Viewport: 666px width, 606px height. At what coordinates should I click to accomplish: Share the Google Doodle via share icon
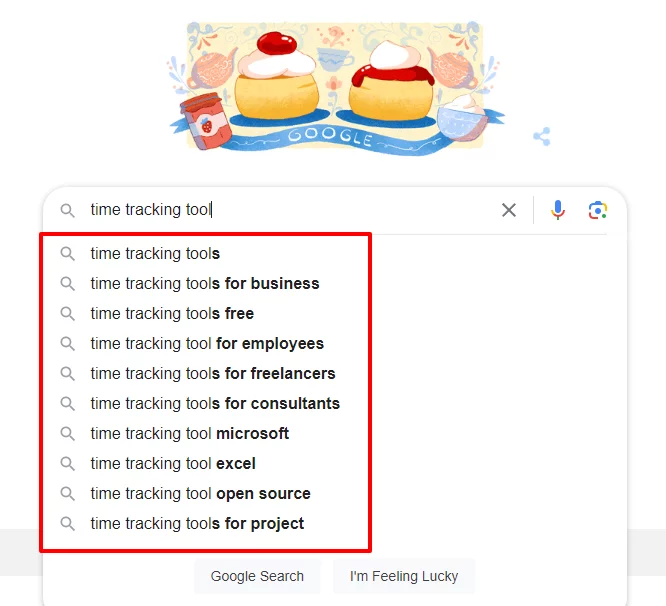pos(542,137)
